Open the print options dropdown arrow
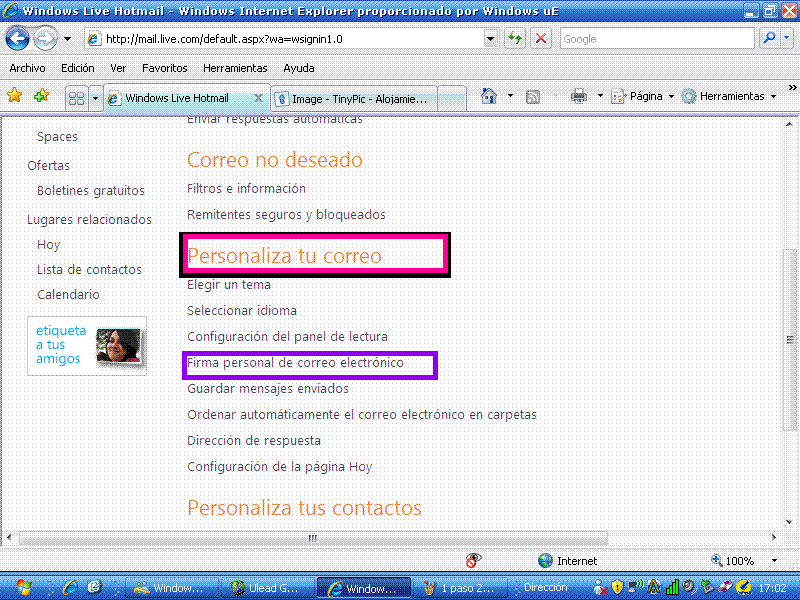Image resolution: width=800 pixels, height=600 pixels. tap(600, 95)
